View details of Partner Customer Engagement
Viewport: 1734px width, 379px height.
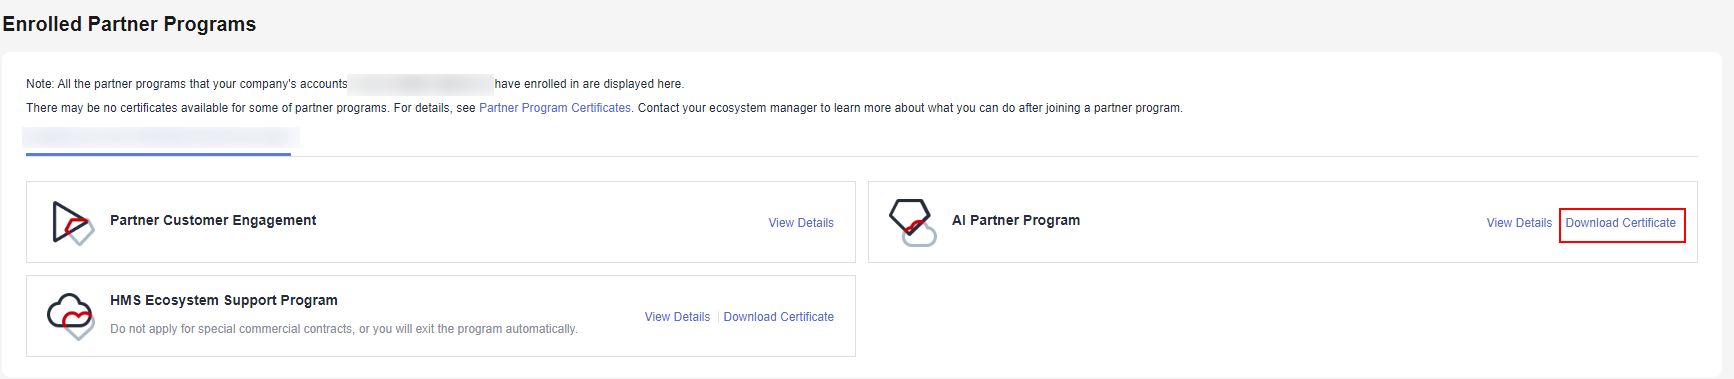801,223
